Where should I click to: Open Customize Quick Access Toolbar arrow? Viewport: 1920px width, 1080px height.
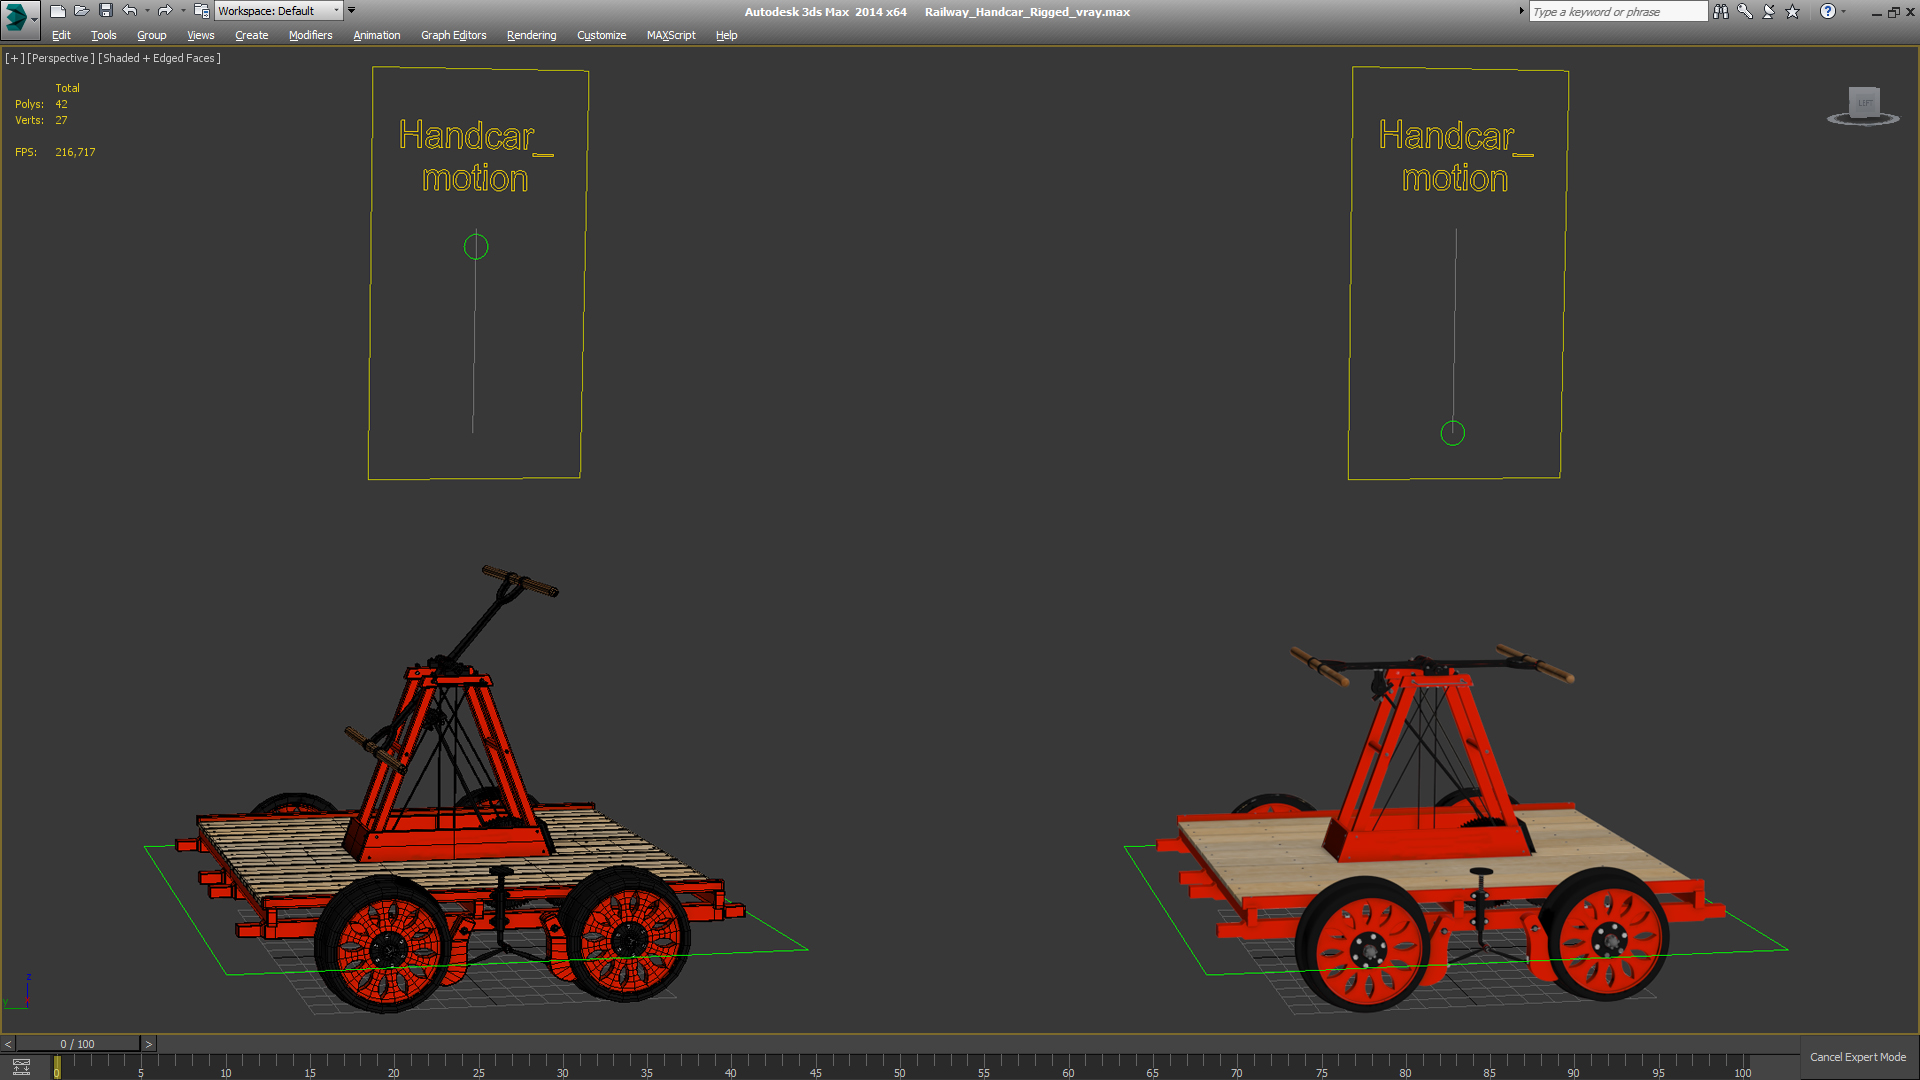click(351, 11)
